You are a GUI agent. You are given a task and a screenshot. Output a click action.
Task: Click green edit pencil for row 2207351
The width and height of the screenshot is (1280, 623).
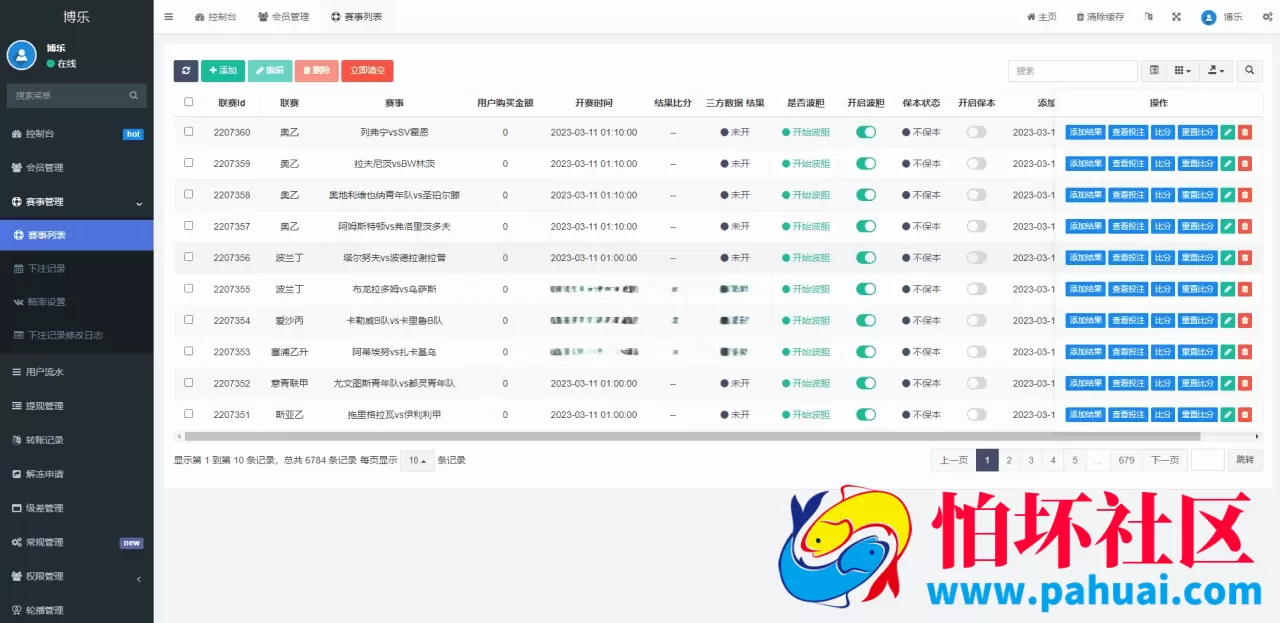pyautogui.click(x=1228, y=414)
